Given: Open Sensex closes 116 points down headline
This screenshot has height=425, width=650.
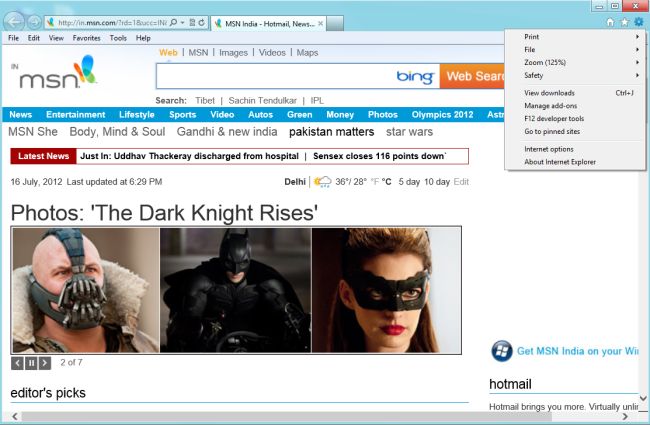Looking at the screenshot, I should (x=379, y=156).
